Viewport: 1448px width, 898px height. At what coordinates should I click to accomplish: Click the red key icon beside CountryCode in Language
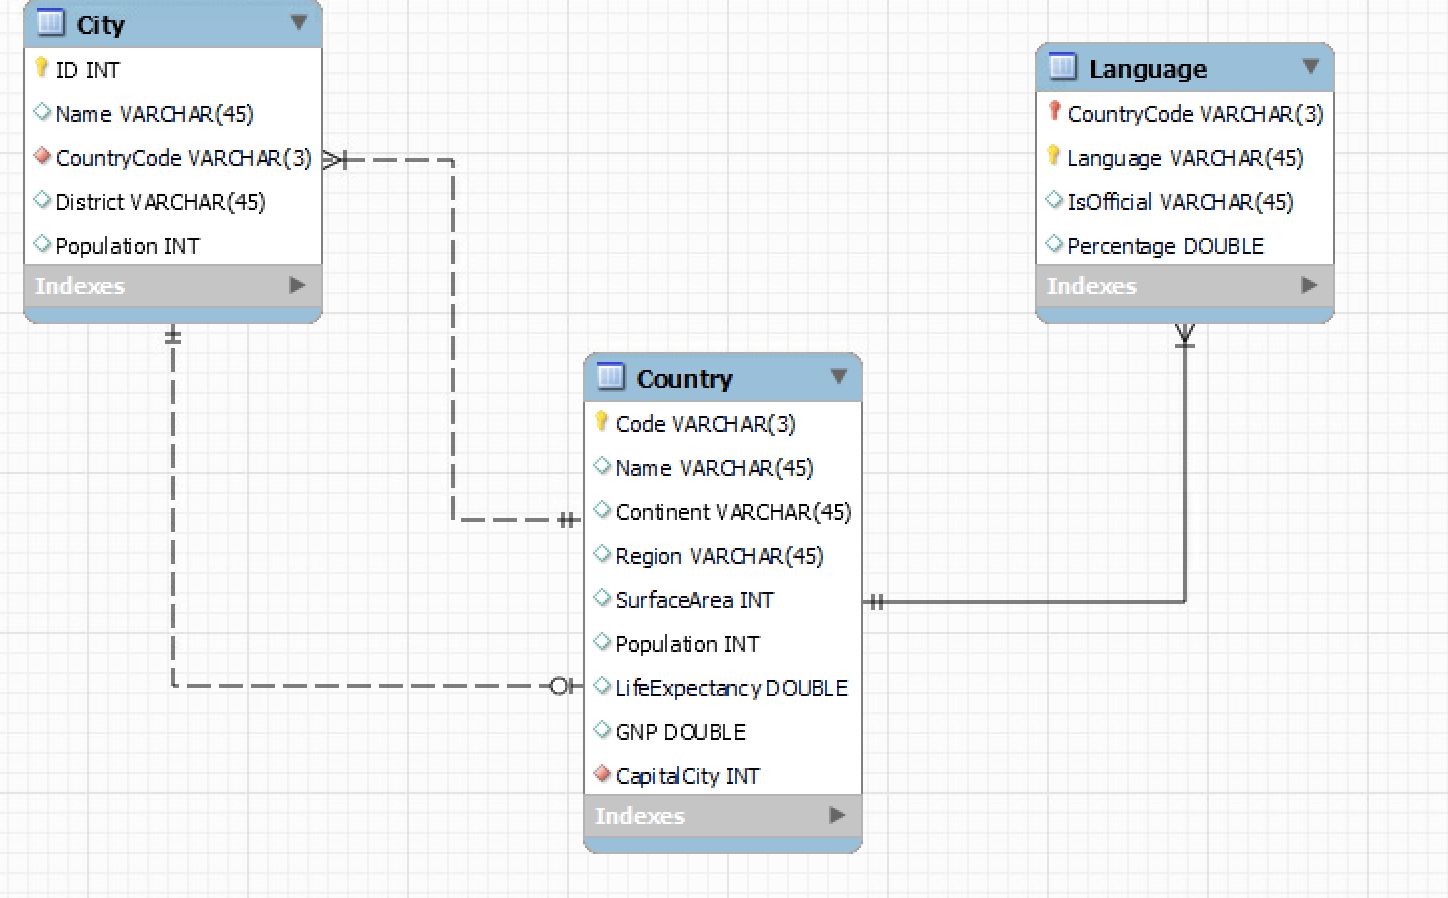1055,112
